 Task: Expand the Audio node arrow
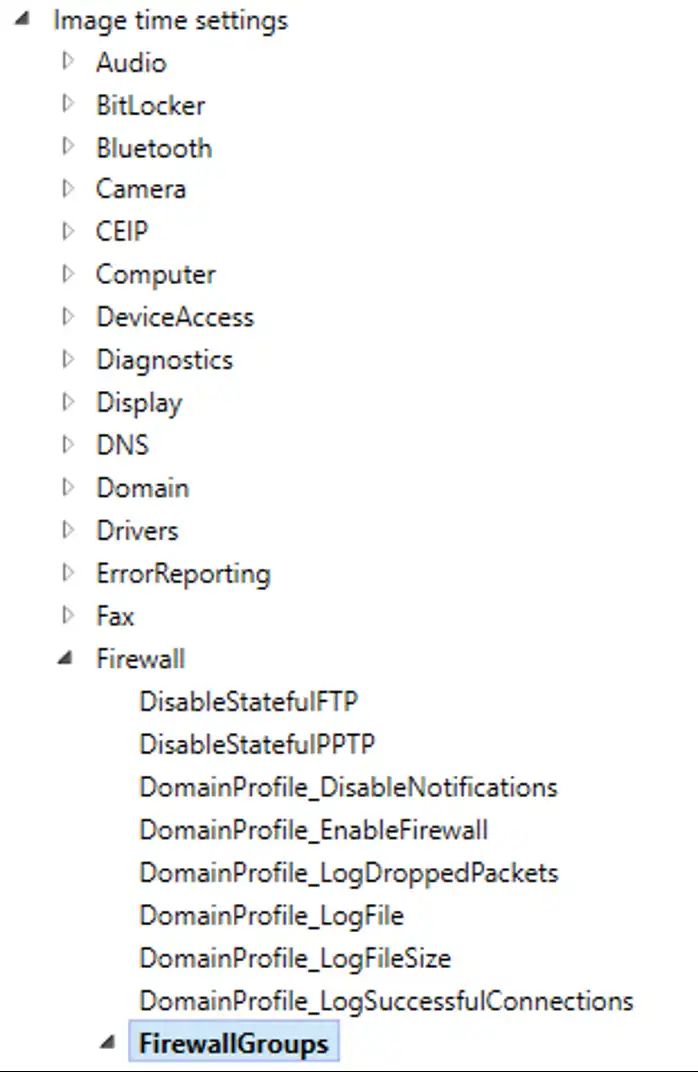coord(68,61)
